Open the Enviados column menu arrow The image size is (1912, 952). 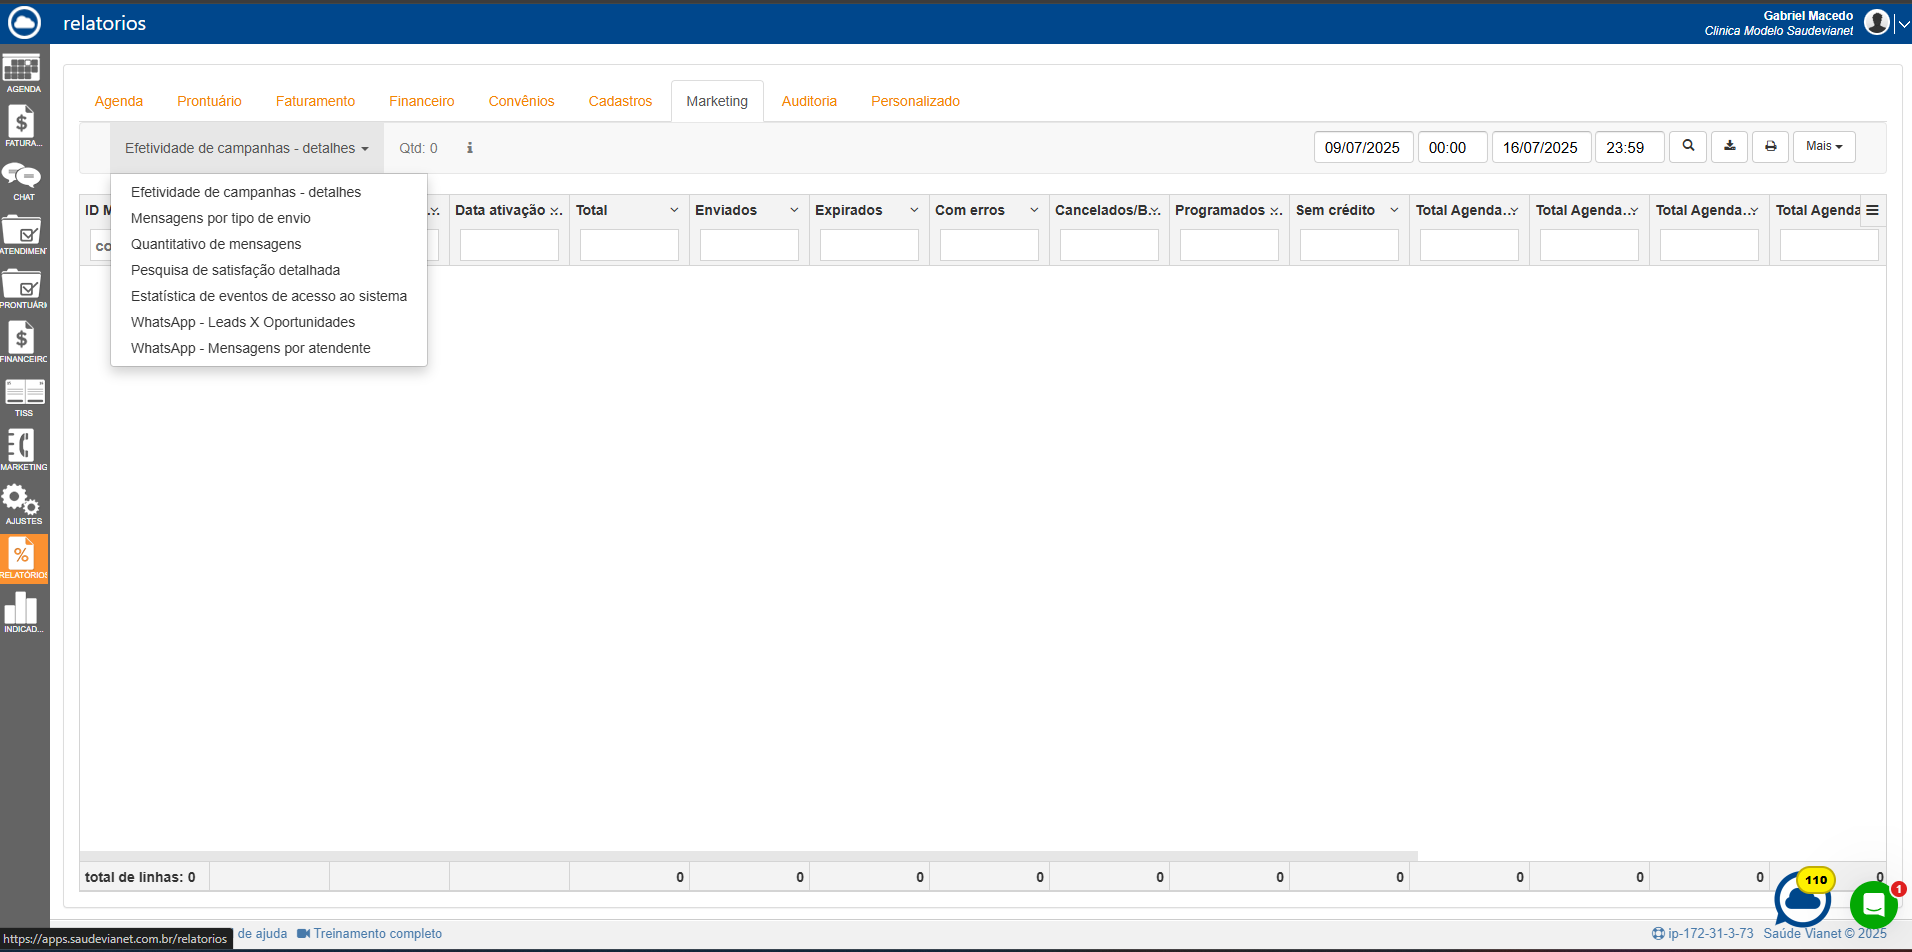[x=794, y=210]
